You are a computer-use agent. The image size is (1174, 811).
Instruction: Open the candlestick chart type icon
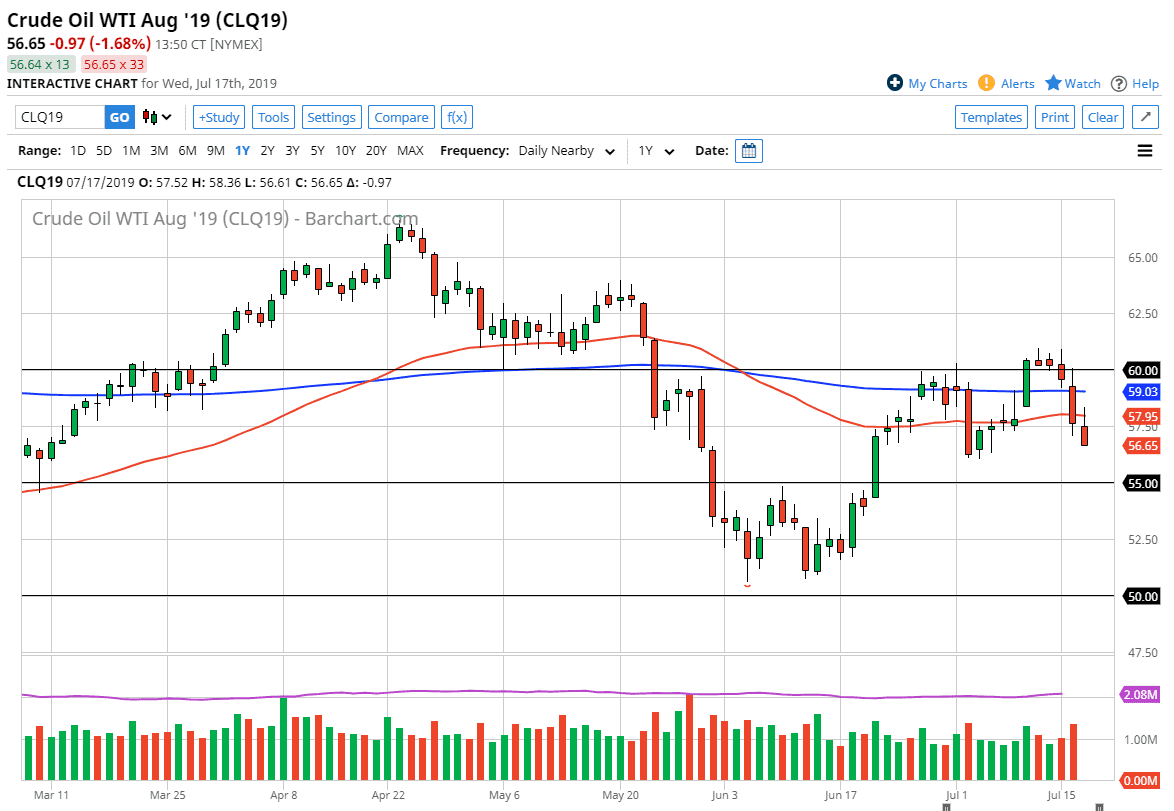(x=147, y=117)
